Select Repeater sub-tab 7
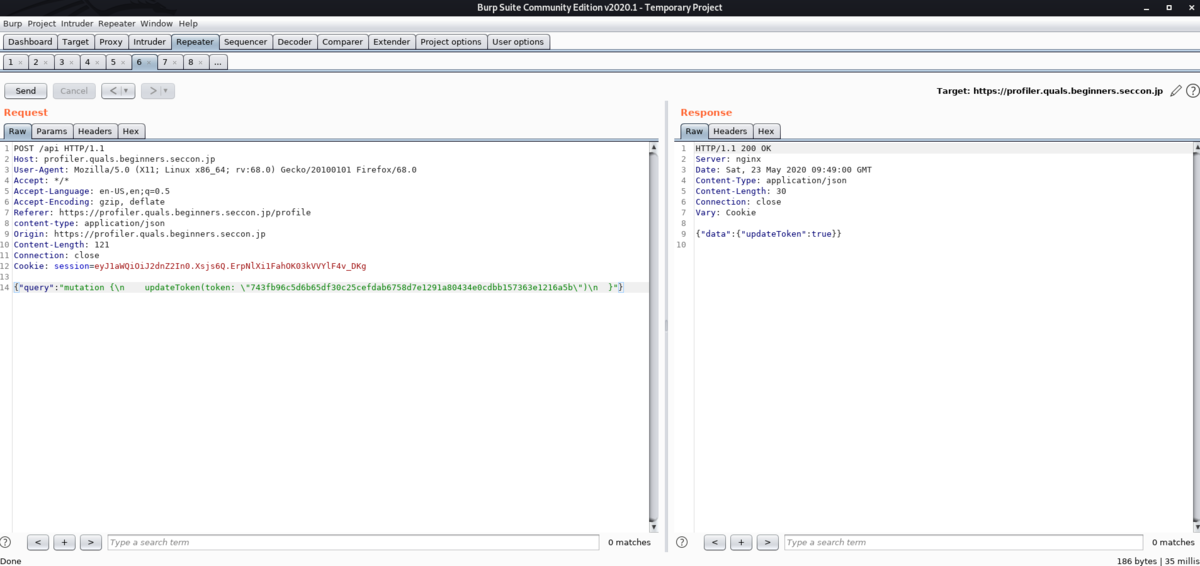Image resolution: width=1200 pixels, height=566 pixels. pos(165,62)
